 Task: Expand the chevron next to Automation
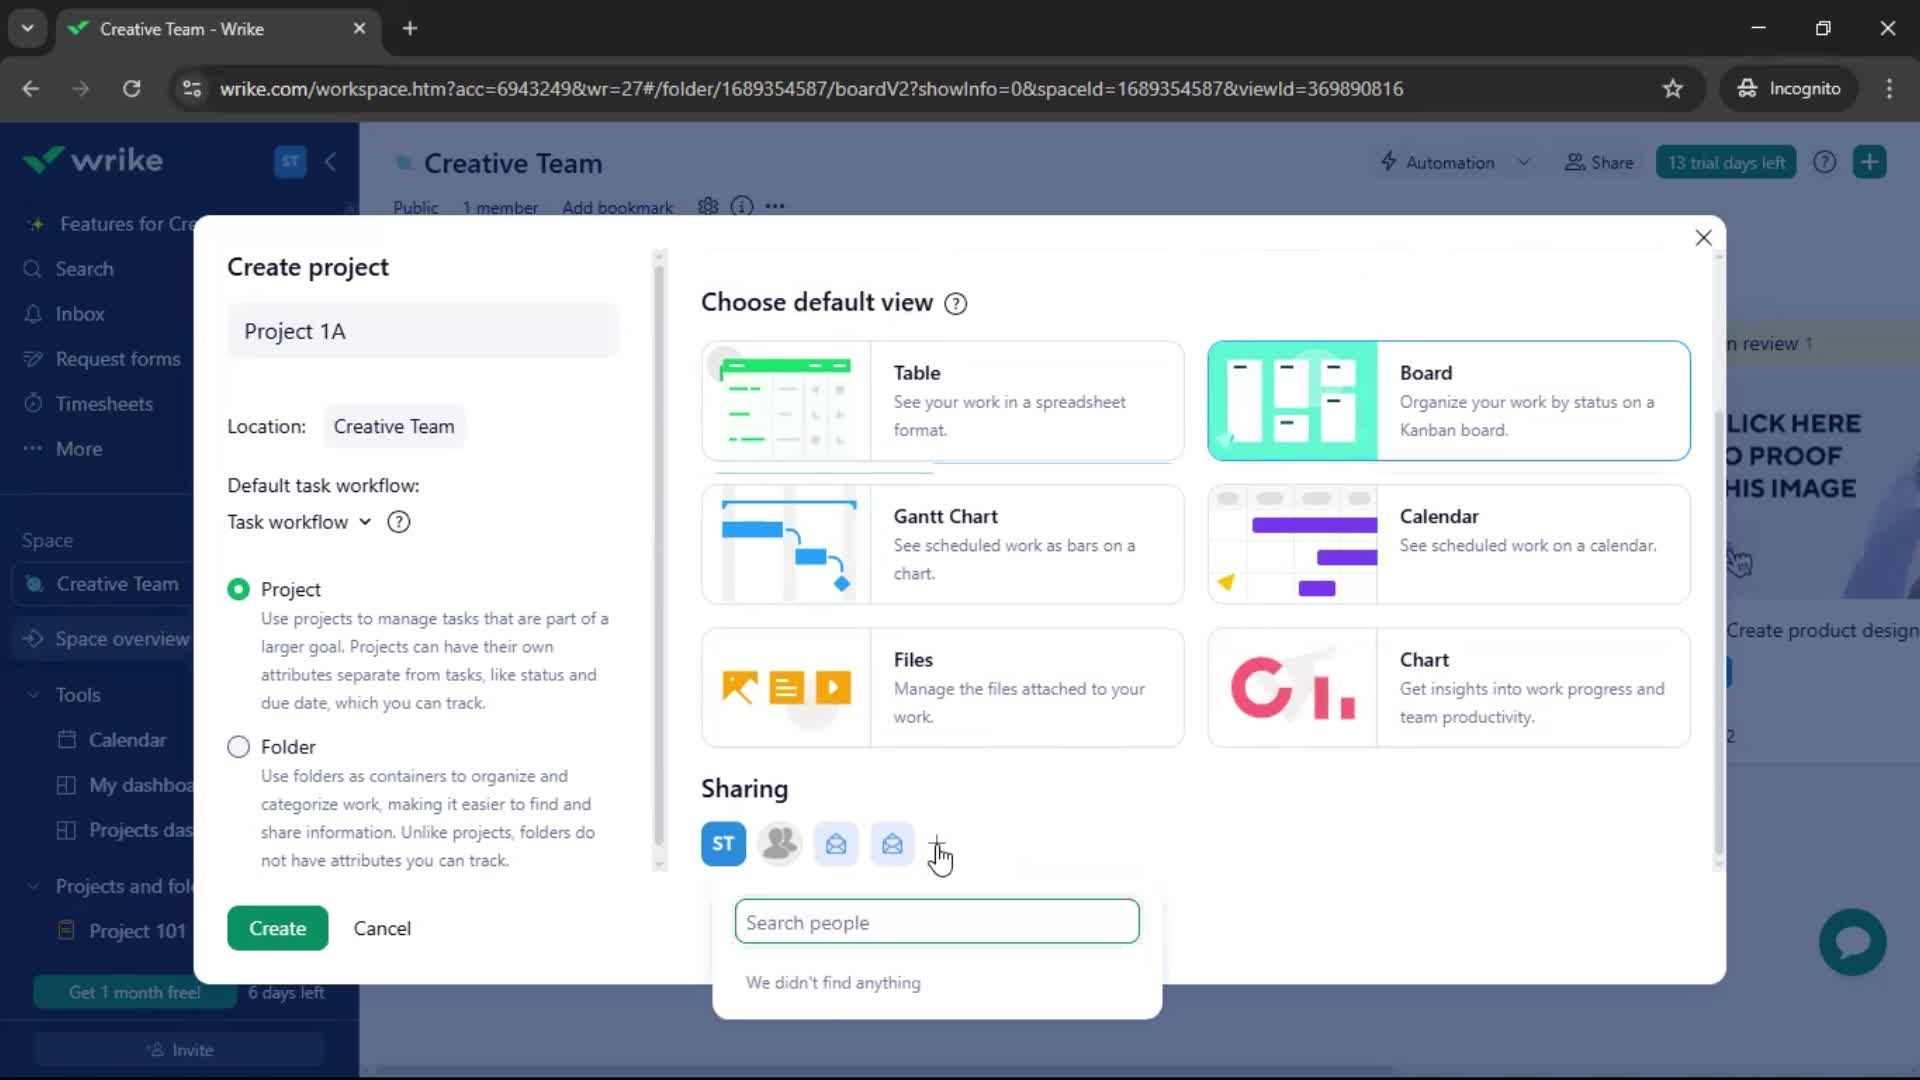point(1523,162)
